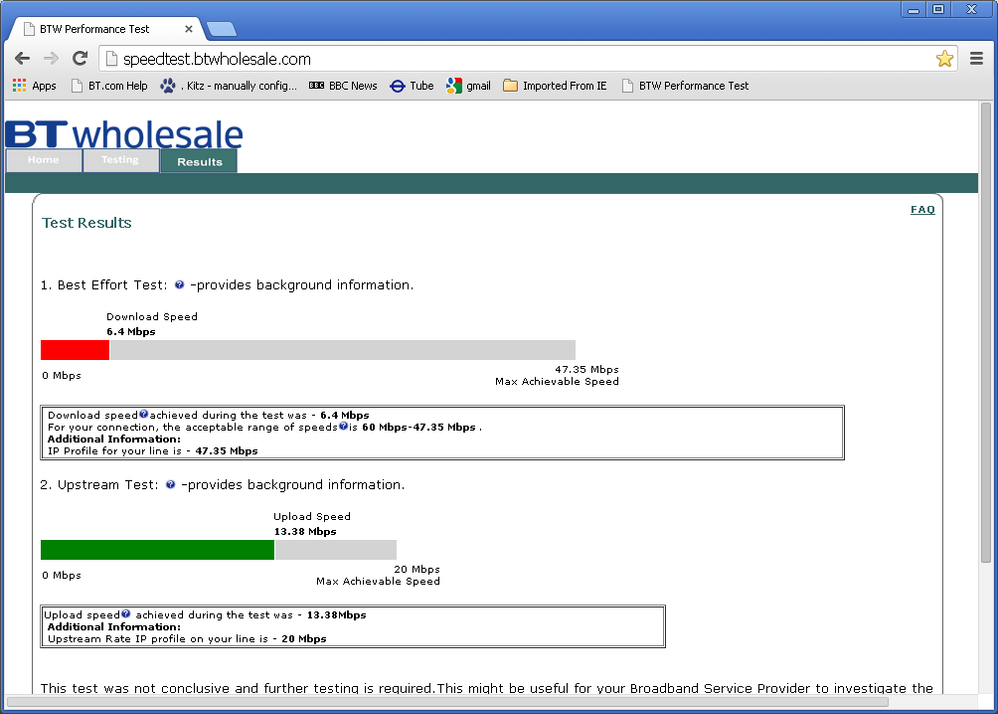
Task: Switch to the Home tab
Action: pyautogui.click(x=43, y=160)
